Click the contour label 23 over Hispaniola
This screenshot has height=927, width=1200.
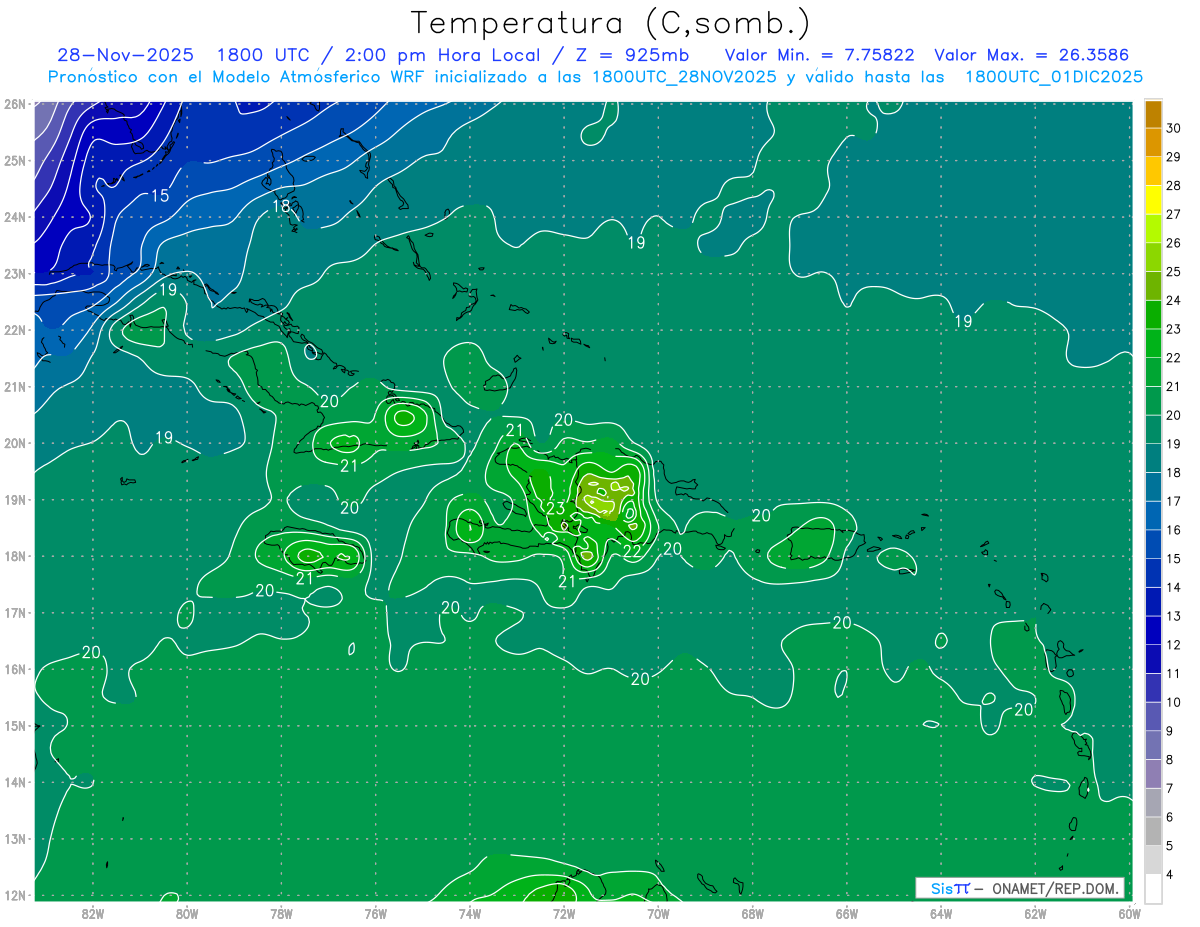pos(556,508)
